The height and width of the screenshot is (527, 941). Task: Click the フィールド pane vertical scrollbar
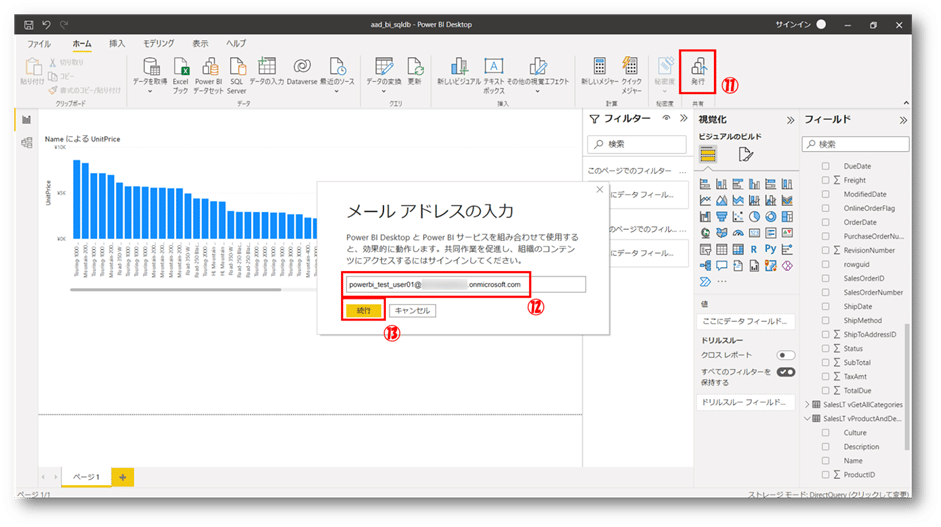pyautogui.click(x=907, y=385)
